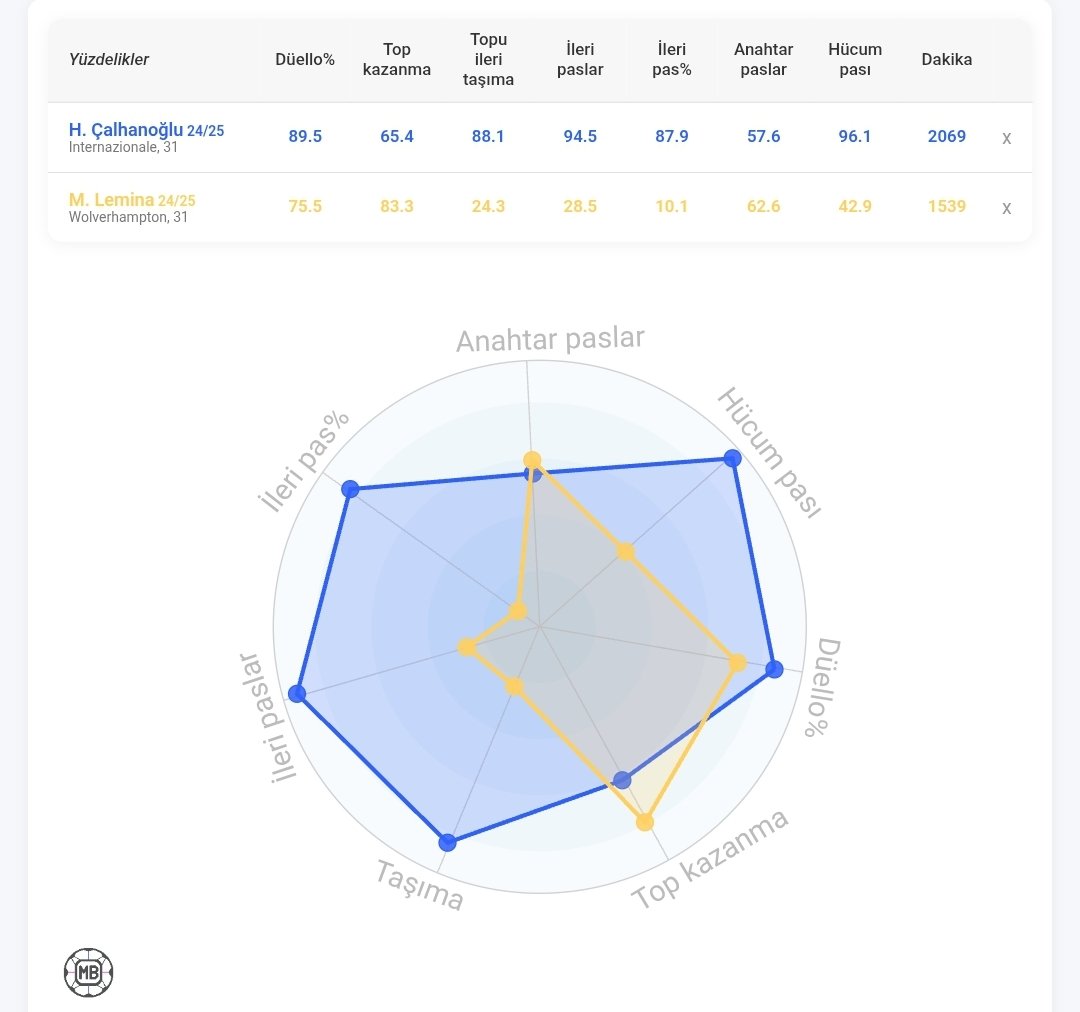
Task: Click Çalhanoğlu's 2069 minutes value
Action: [946, 136]
